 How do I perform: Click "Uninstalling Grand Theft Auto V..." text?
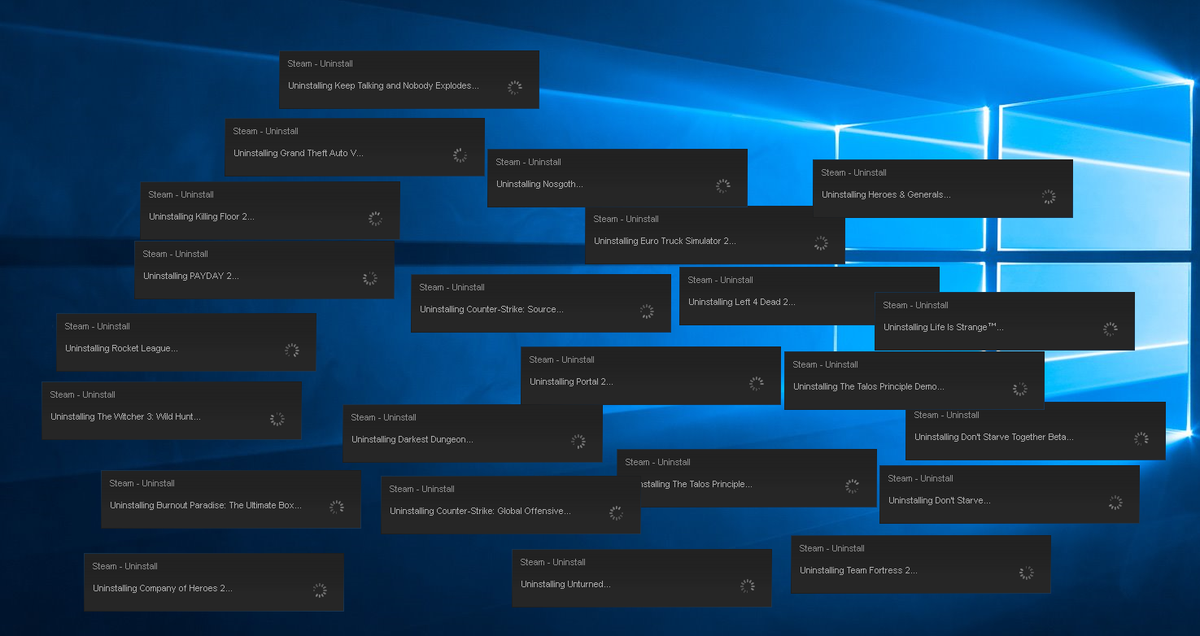point(299,153)
